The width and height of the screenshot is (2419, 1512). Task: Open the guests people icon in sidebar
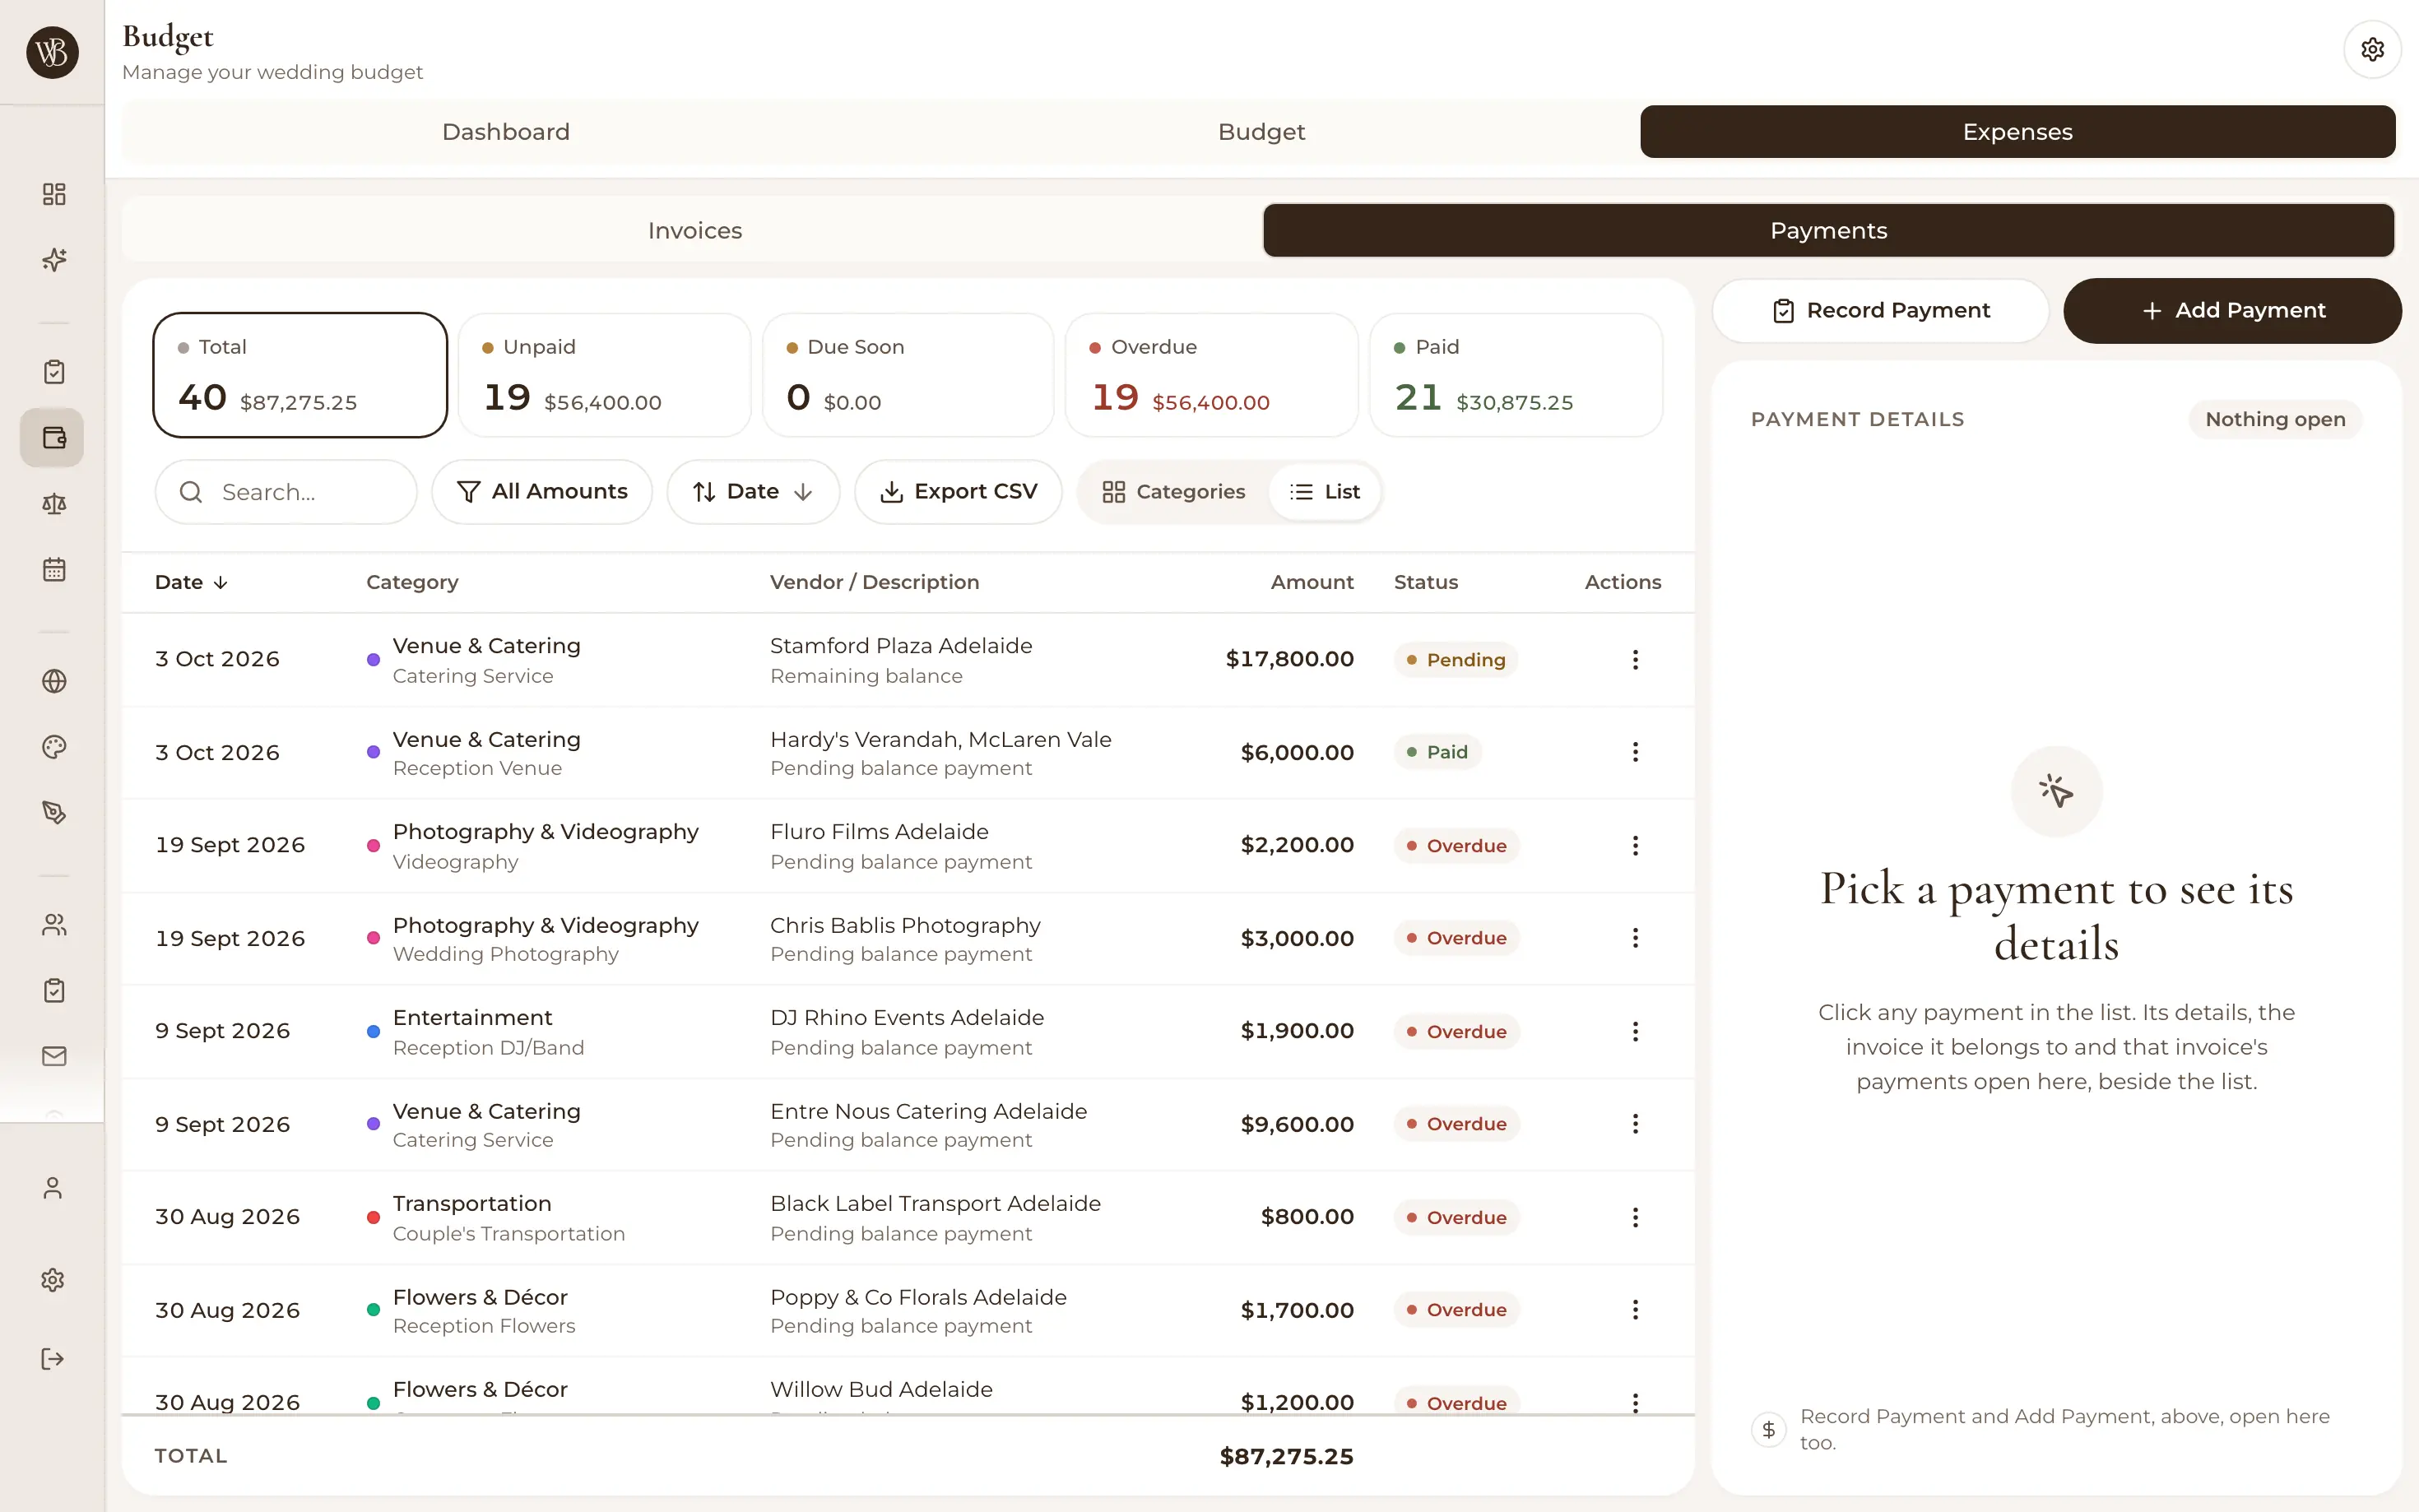click(x=54, y=925)
